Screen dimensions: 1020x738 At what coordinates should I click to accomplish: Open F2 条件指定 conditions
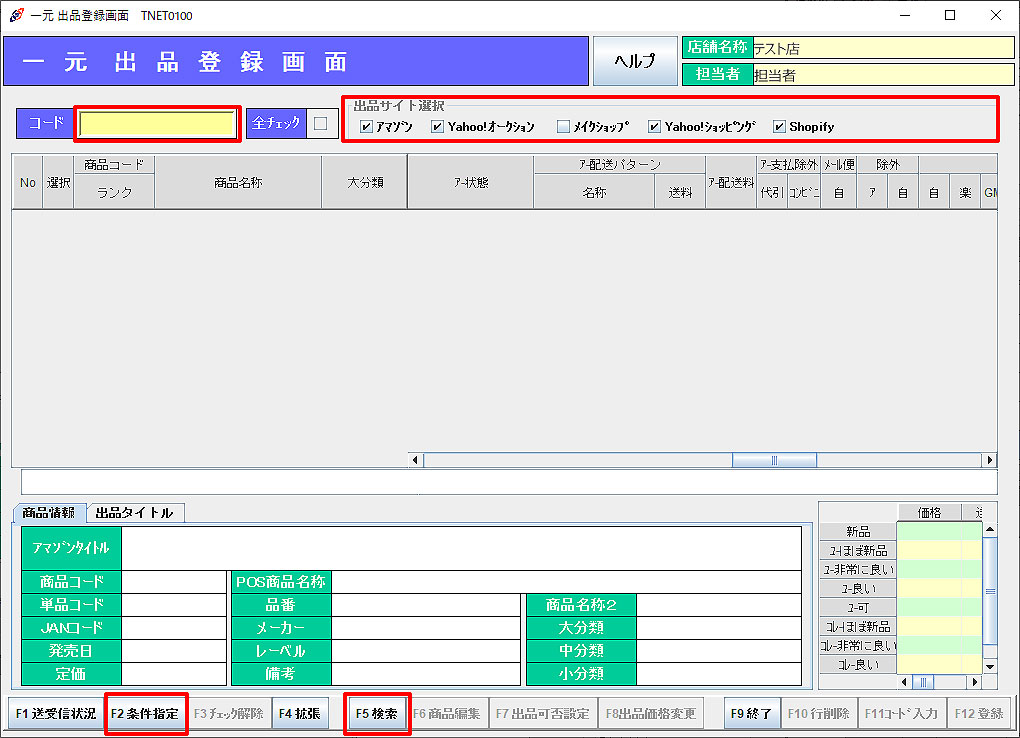(145, 714)
